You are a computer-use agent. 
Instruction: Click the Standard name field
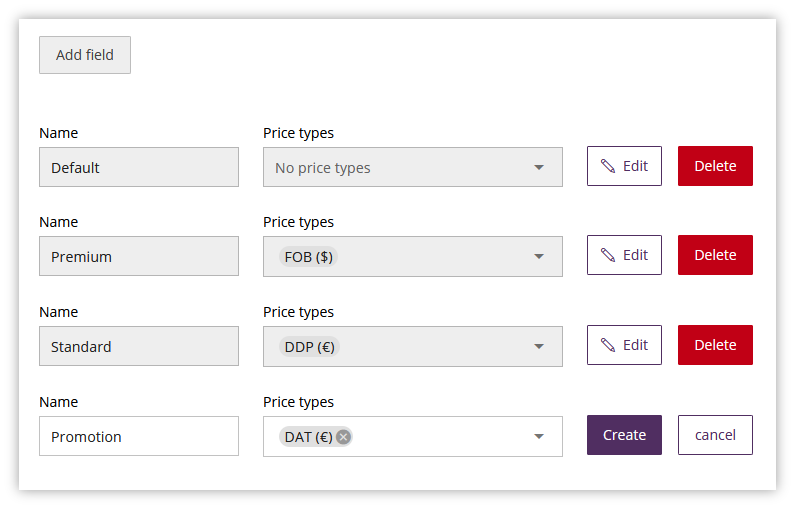tap(139, 346)
